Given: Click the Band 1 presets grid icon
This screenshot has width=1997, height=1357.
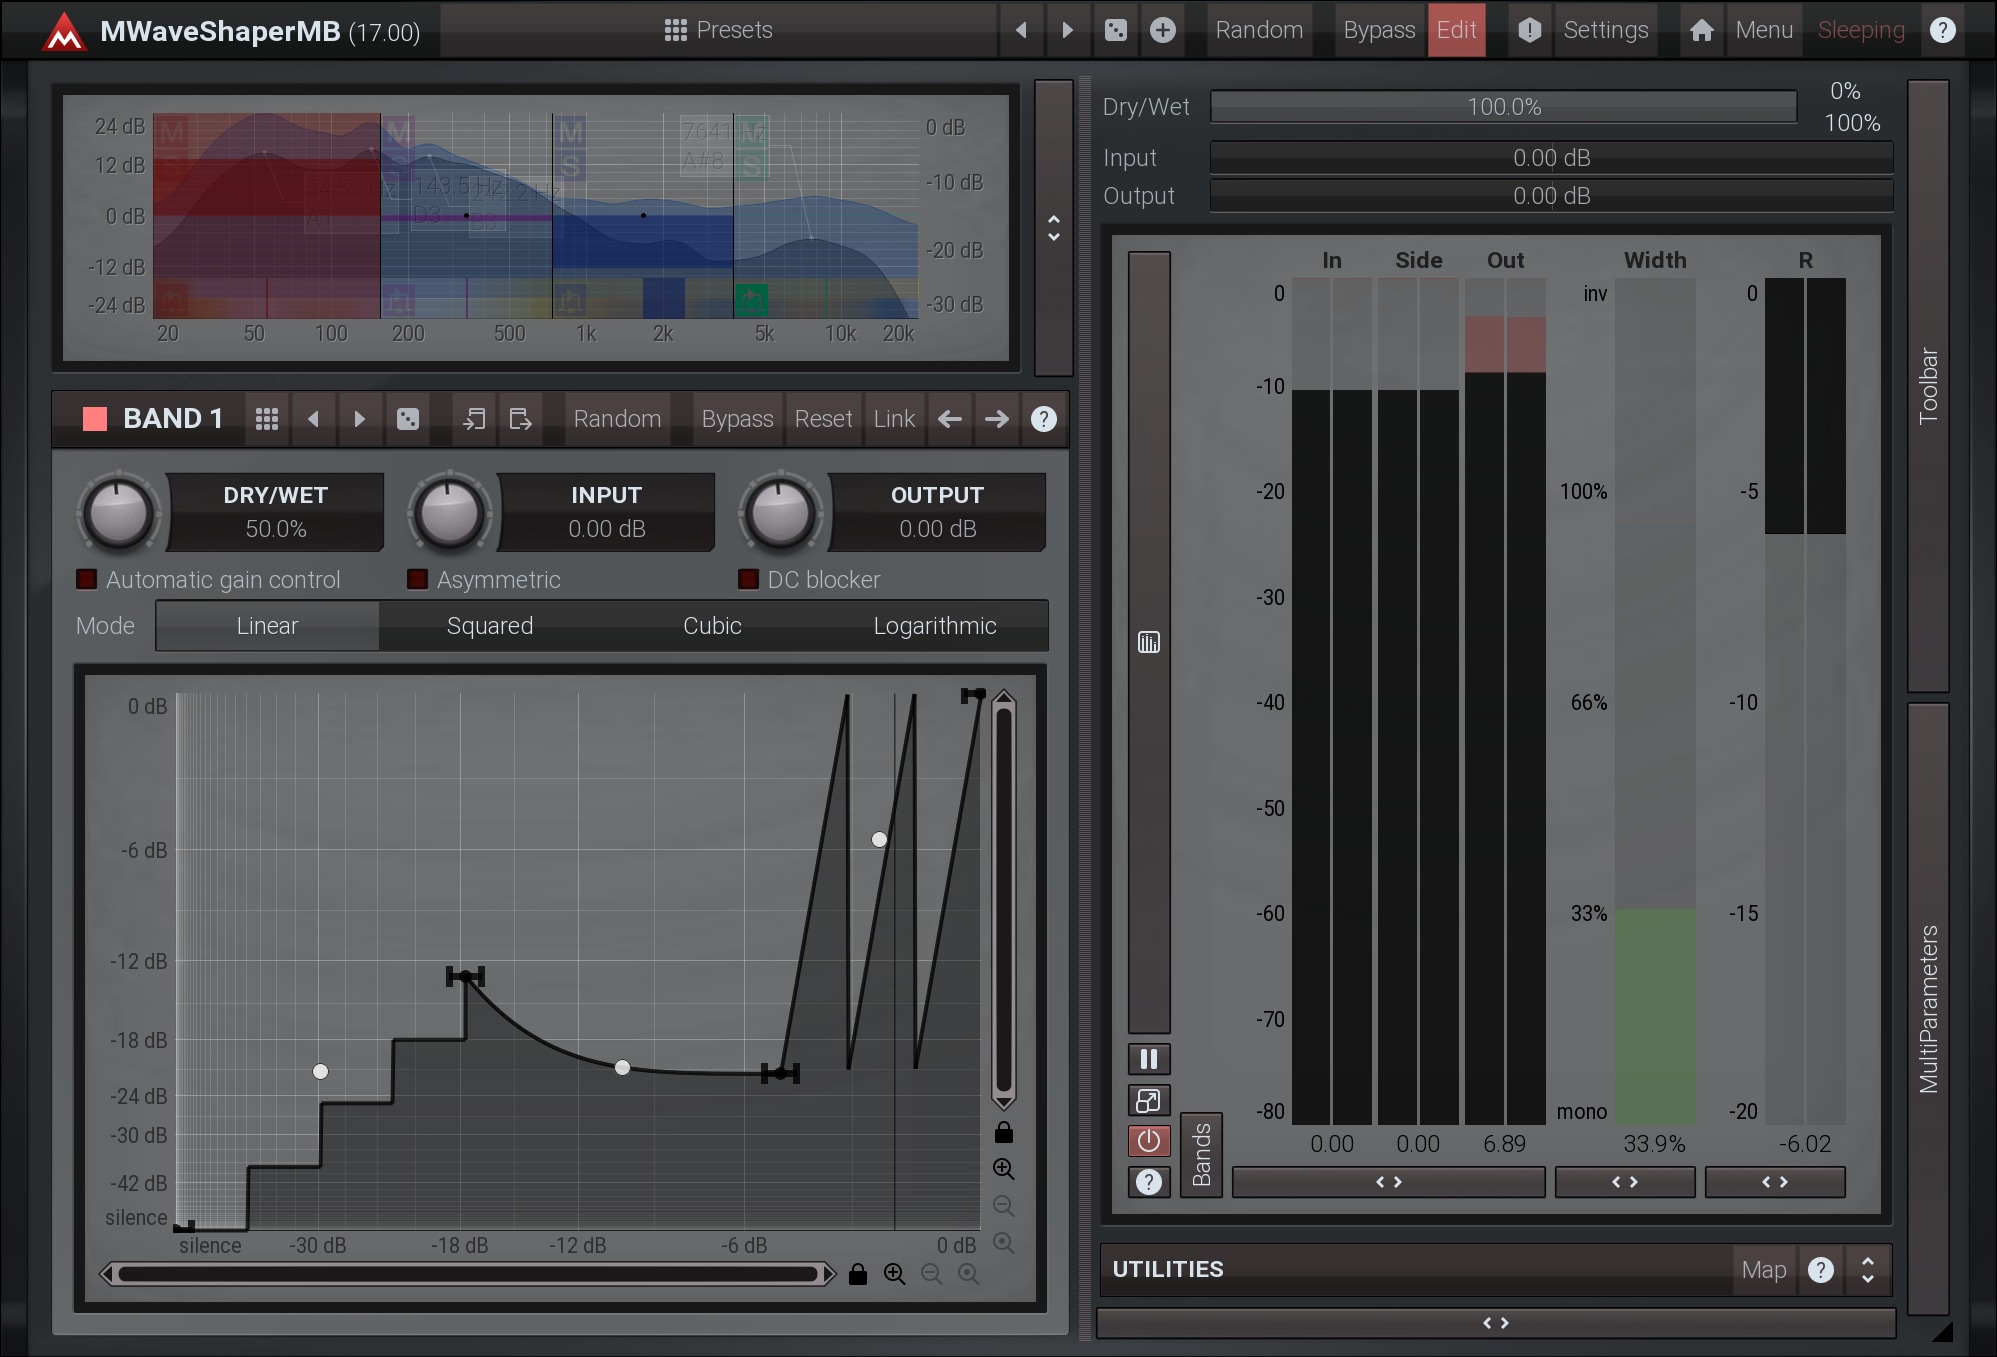Looking at the screenshot, I should tap(266, 419).
